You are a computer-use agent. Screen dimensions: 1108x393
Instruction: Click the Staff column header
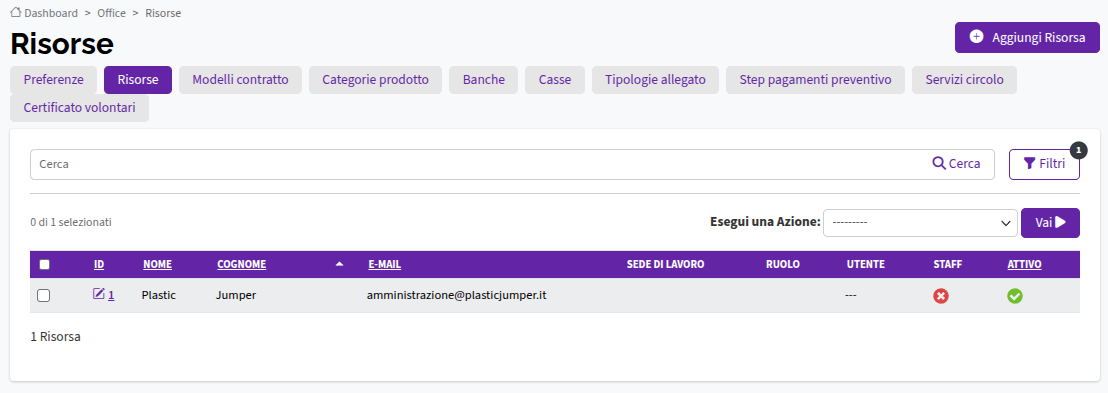click(948, 264)
